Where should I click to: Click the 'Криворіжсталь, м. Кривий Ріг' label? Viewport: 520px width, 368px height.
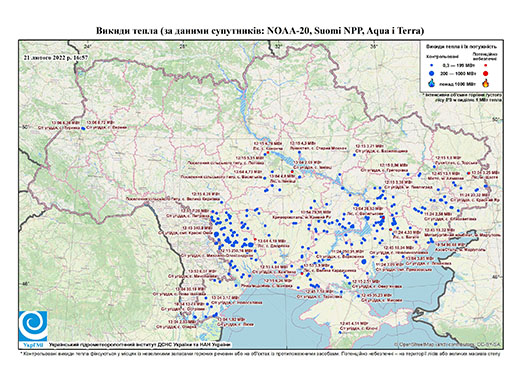coord(302,217)
